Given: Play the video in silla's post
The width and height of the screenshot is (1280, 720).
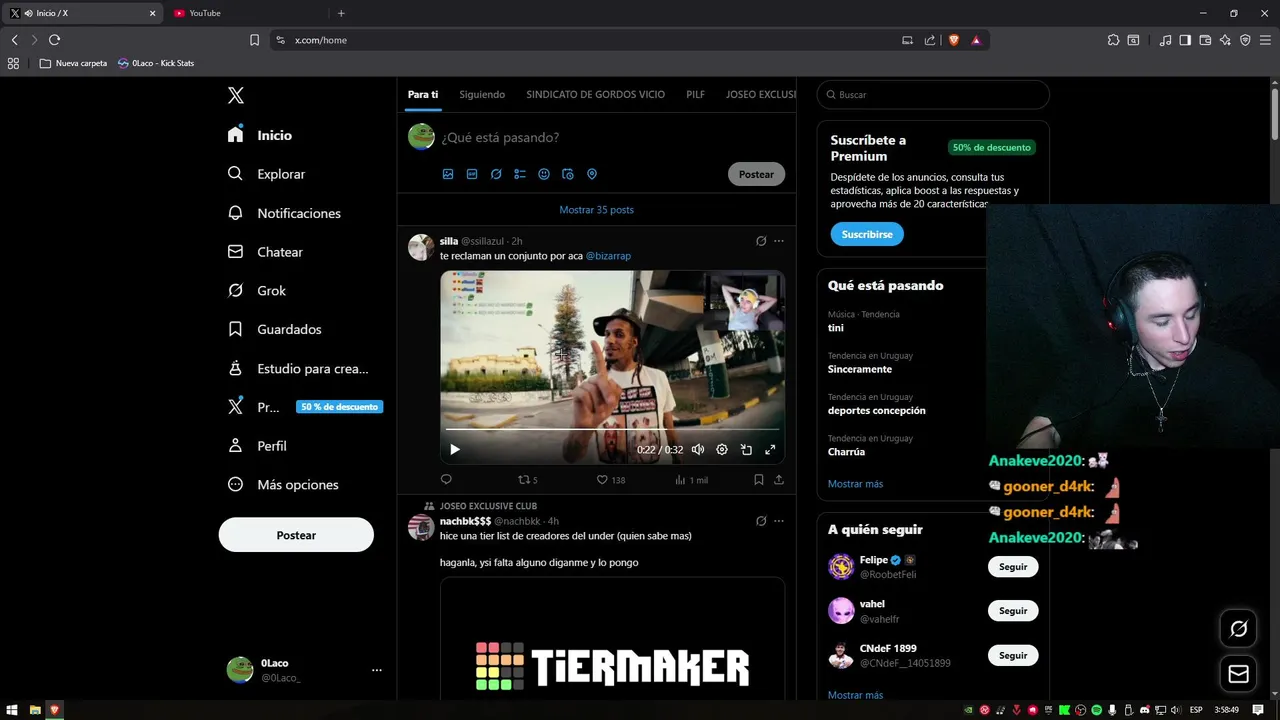Looking at the screenshot, I should click(x=455, y=450).
